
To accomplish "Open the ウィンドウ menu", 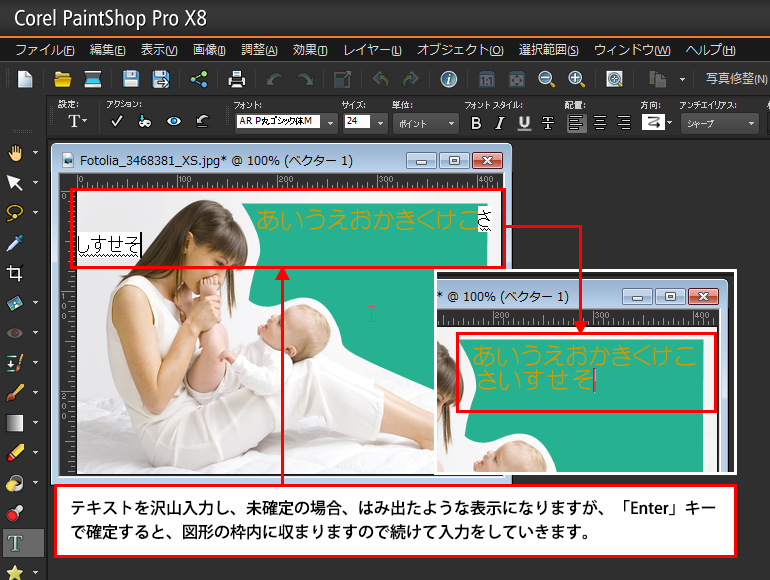I will point(632,50).
